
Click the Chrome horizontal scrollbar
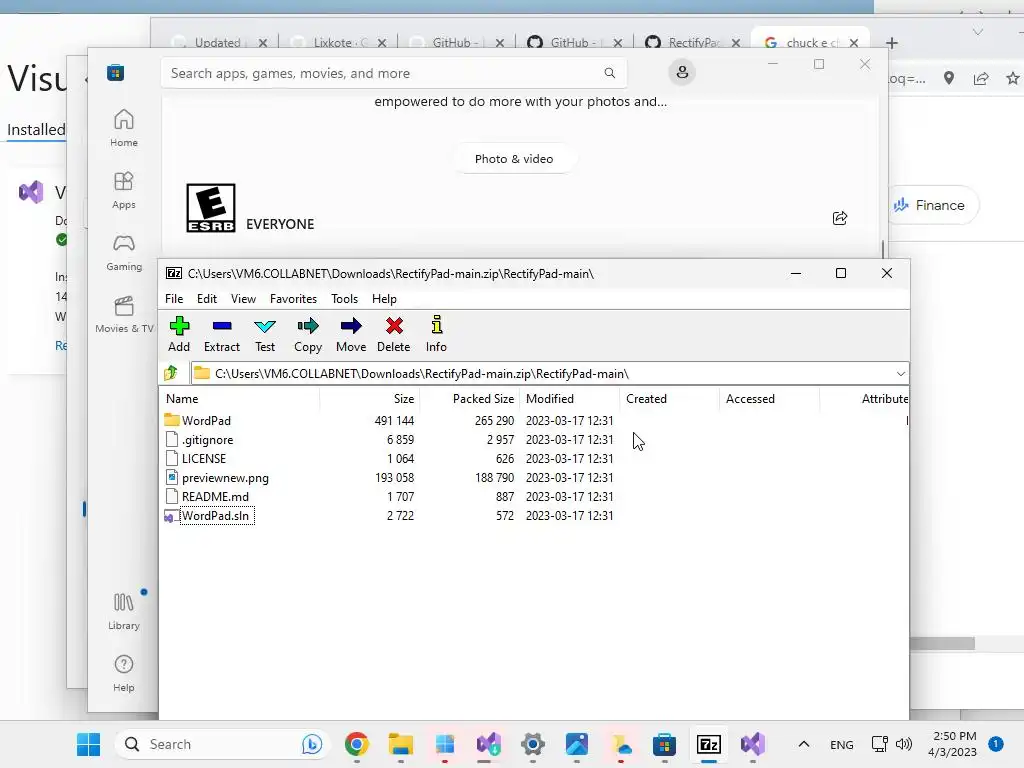pos(942,643)
